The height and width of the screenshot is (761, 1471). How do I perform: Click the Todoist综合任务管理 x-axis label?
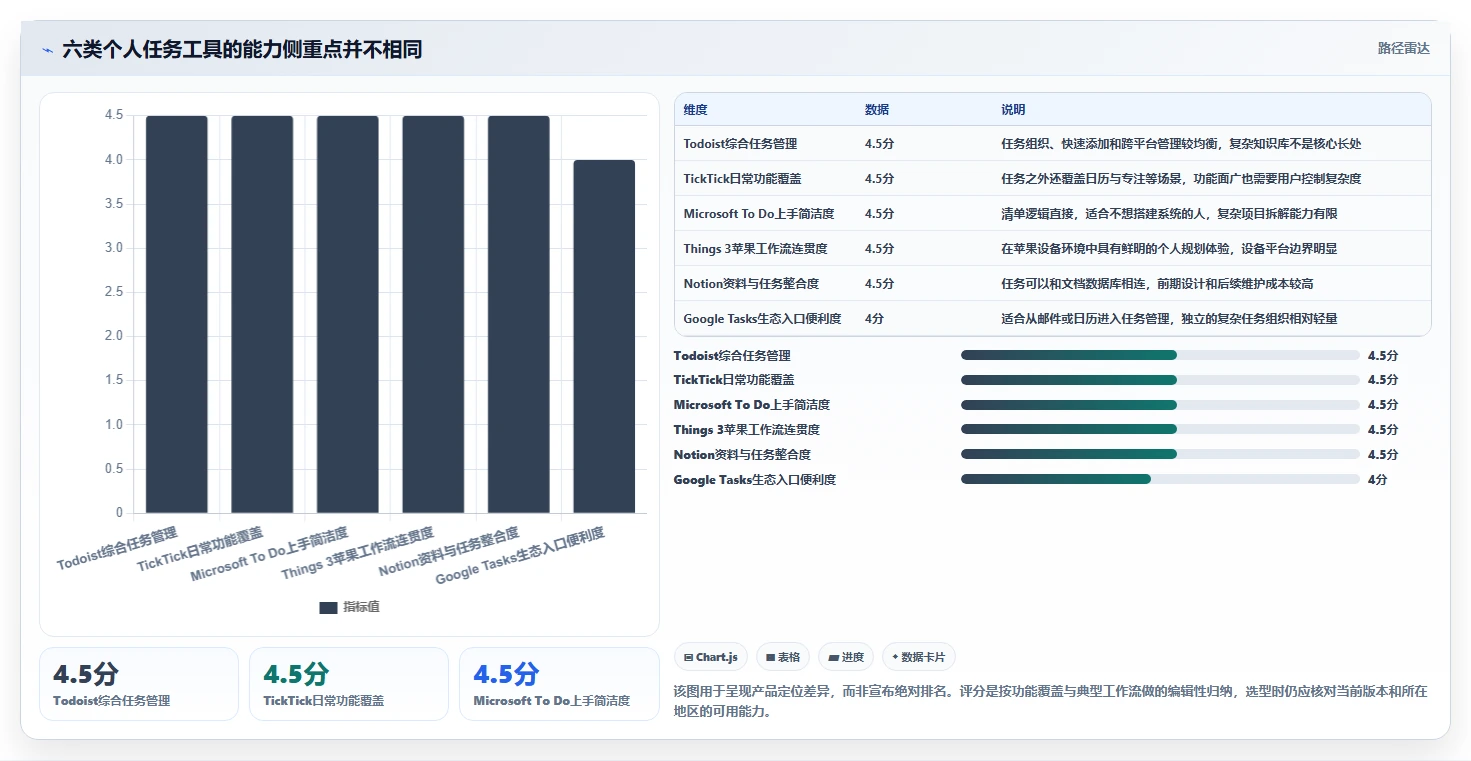point(117,547)
